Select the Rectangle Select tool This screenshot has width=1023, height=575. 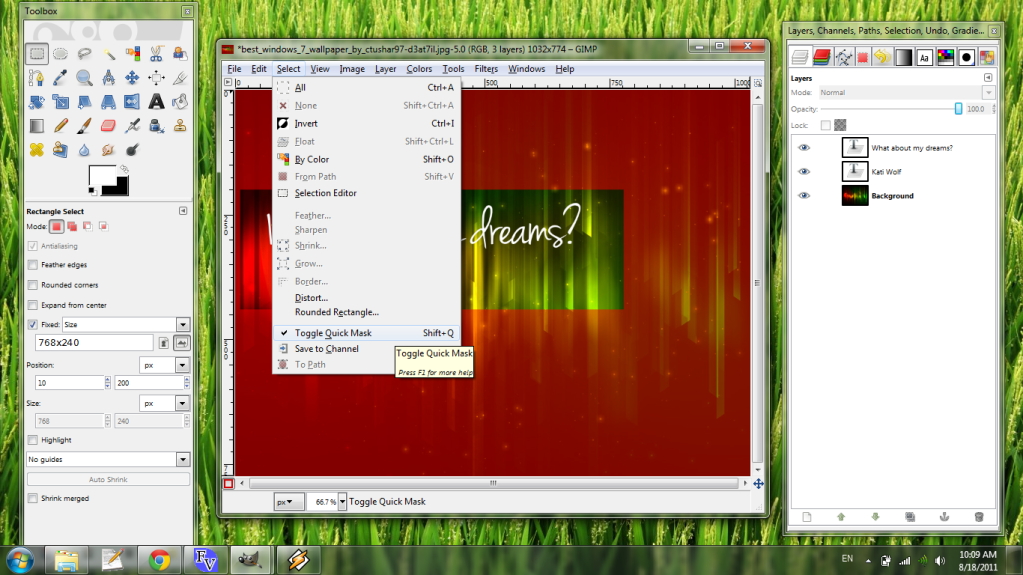coord(37,54)
